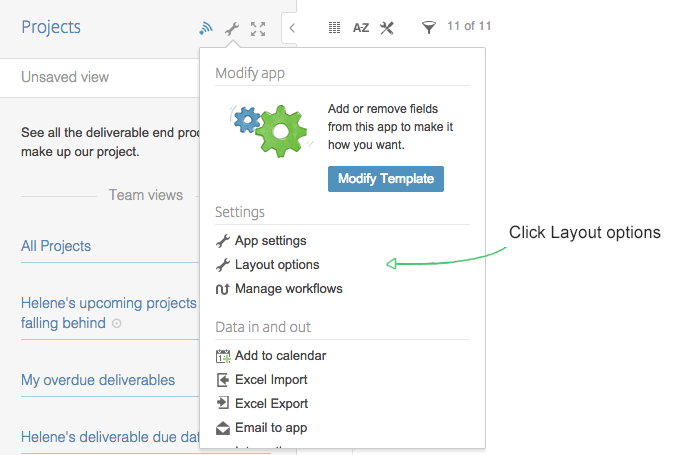The image size is (685, 455).
Task: Click the 11 of 11 item count
Action: pyautogui.click(x=469, y=26)
